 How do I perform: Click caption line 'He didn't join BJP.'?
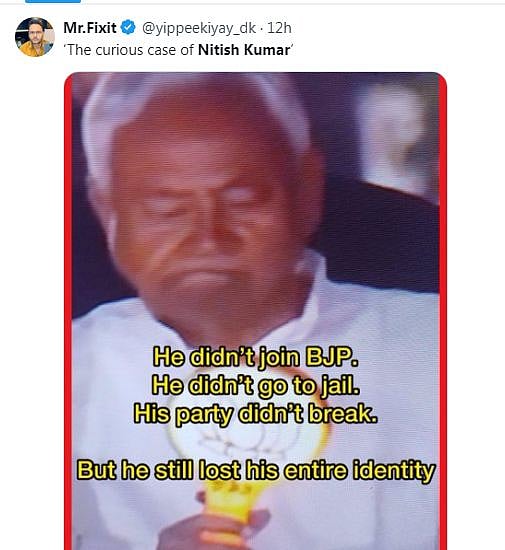(256, 357)
